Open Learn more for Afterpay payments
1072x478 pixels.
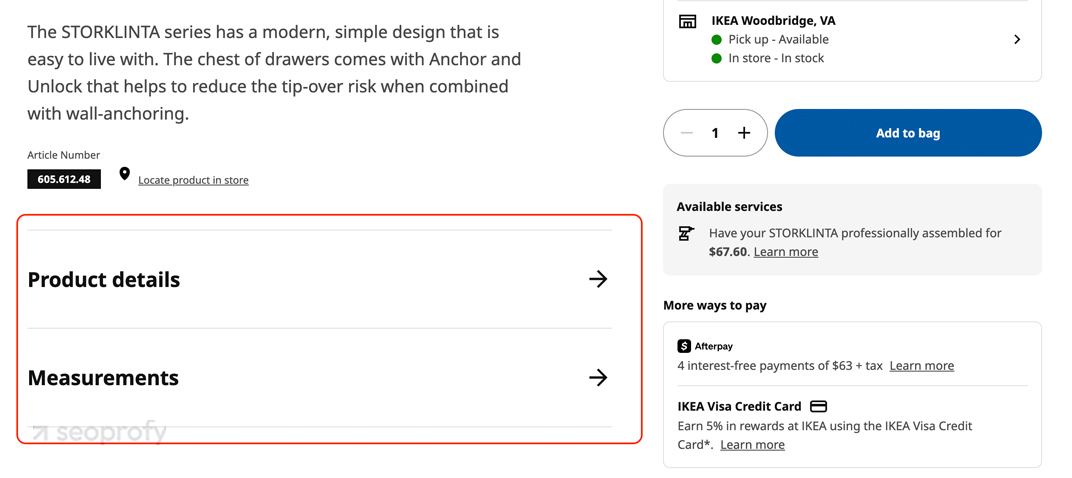[922, 366]
